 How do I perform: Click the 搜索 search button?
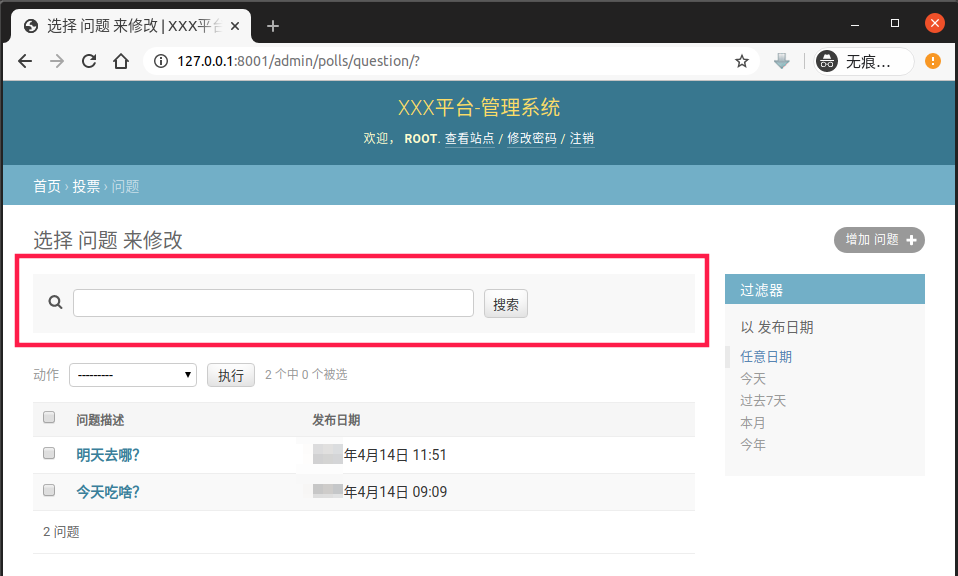point(506,304)
